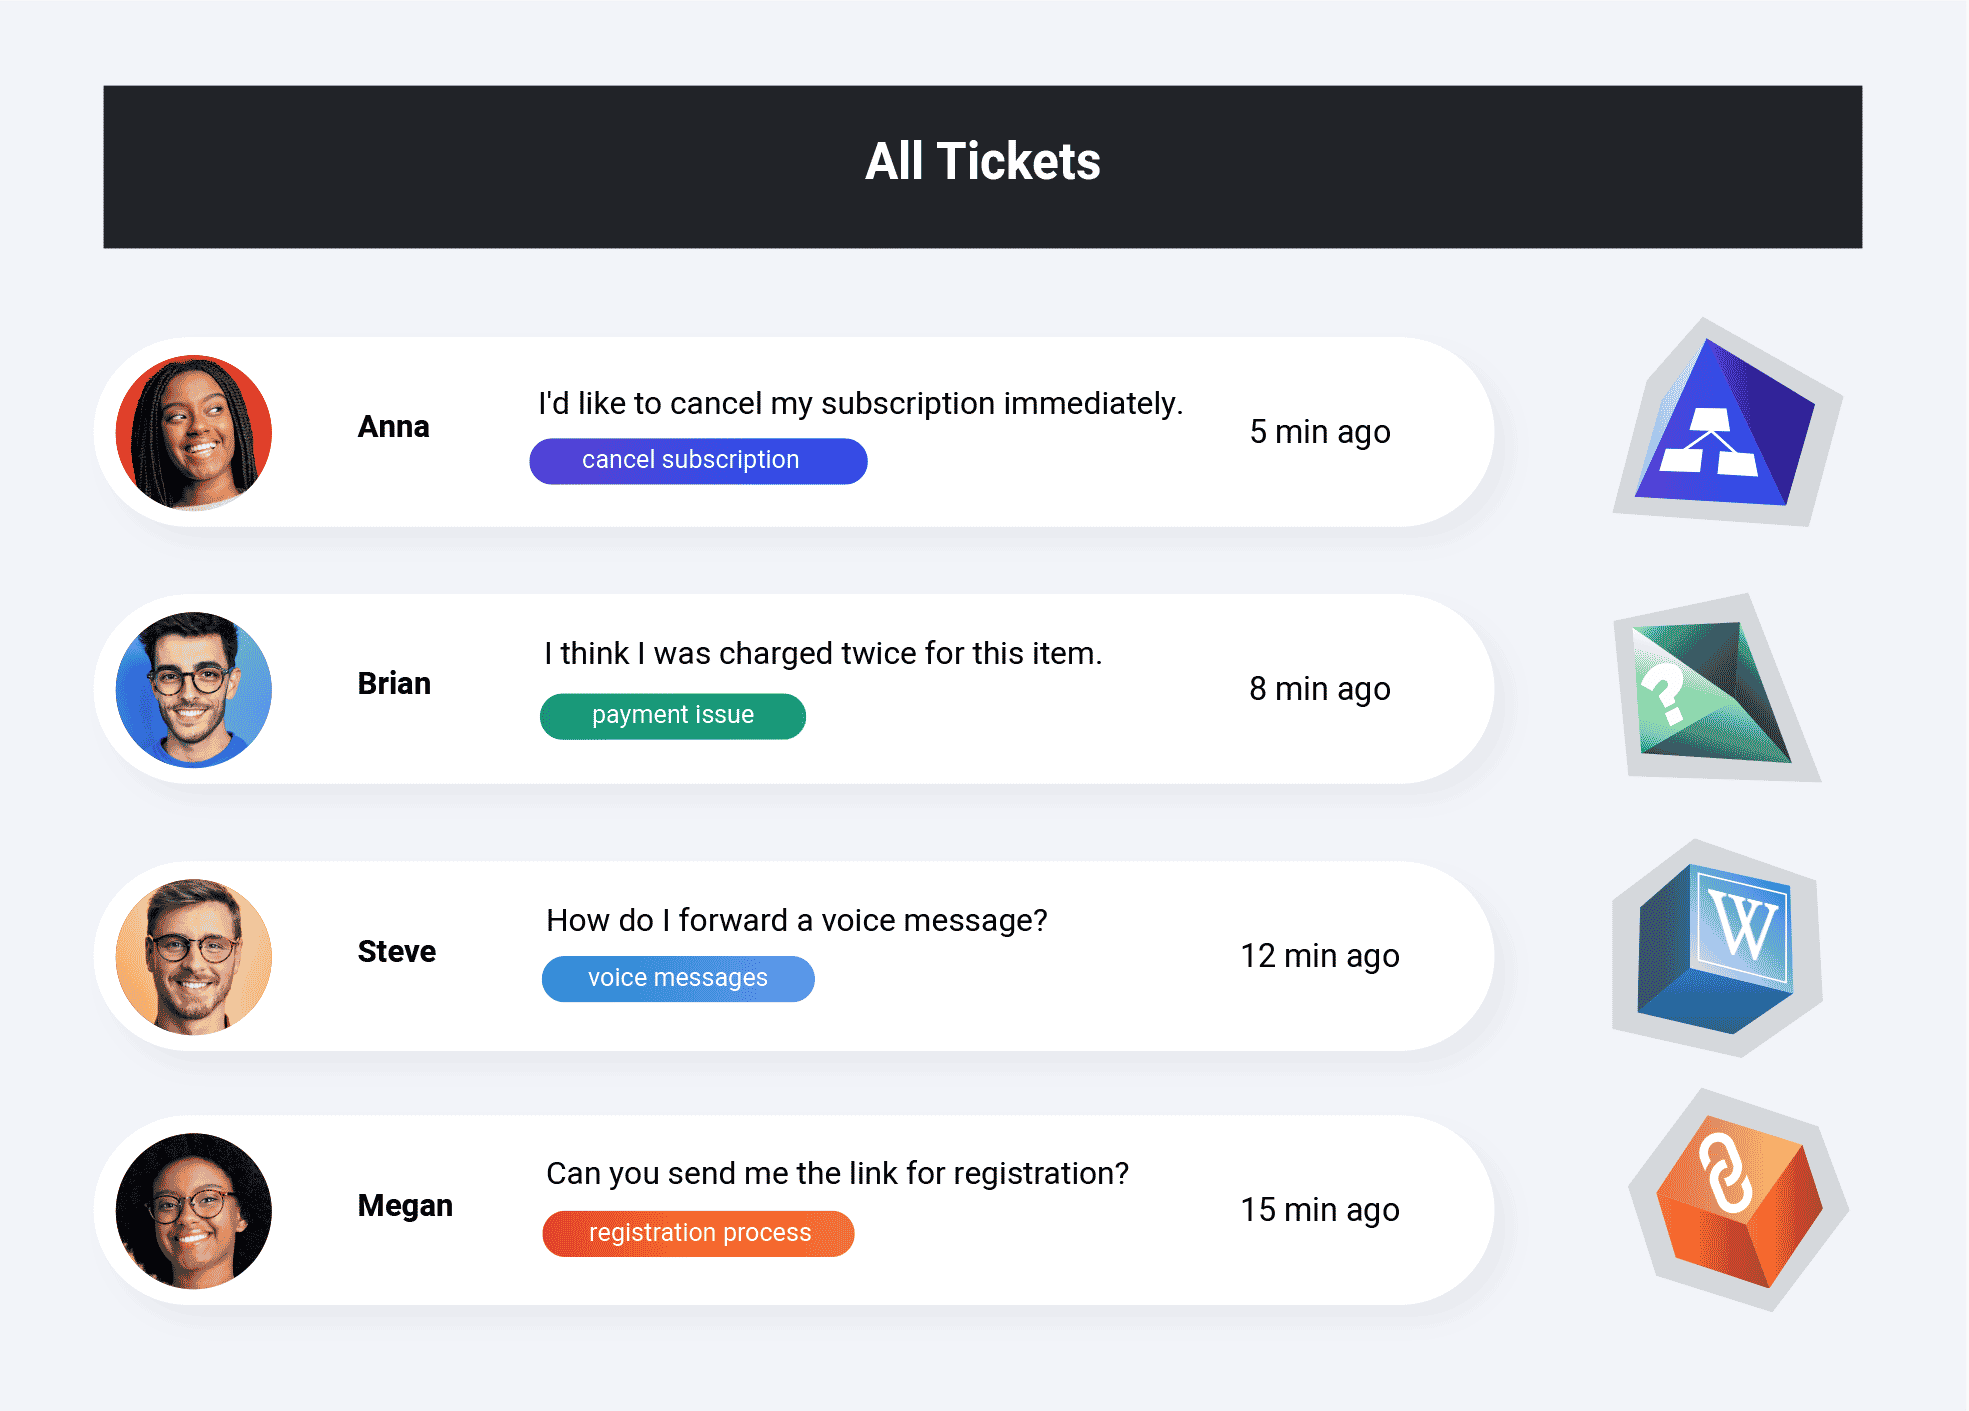
Task: Open Megan's profile photo
Action: pos(194,1211)
